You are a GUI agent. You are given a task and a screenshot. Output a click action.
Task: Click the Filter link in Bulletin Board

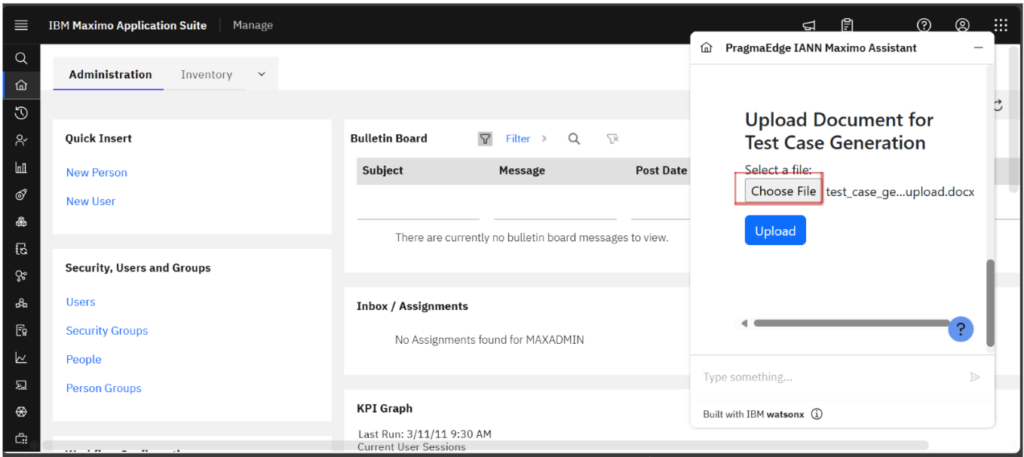(518, 138)
